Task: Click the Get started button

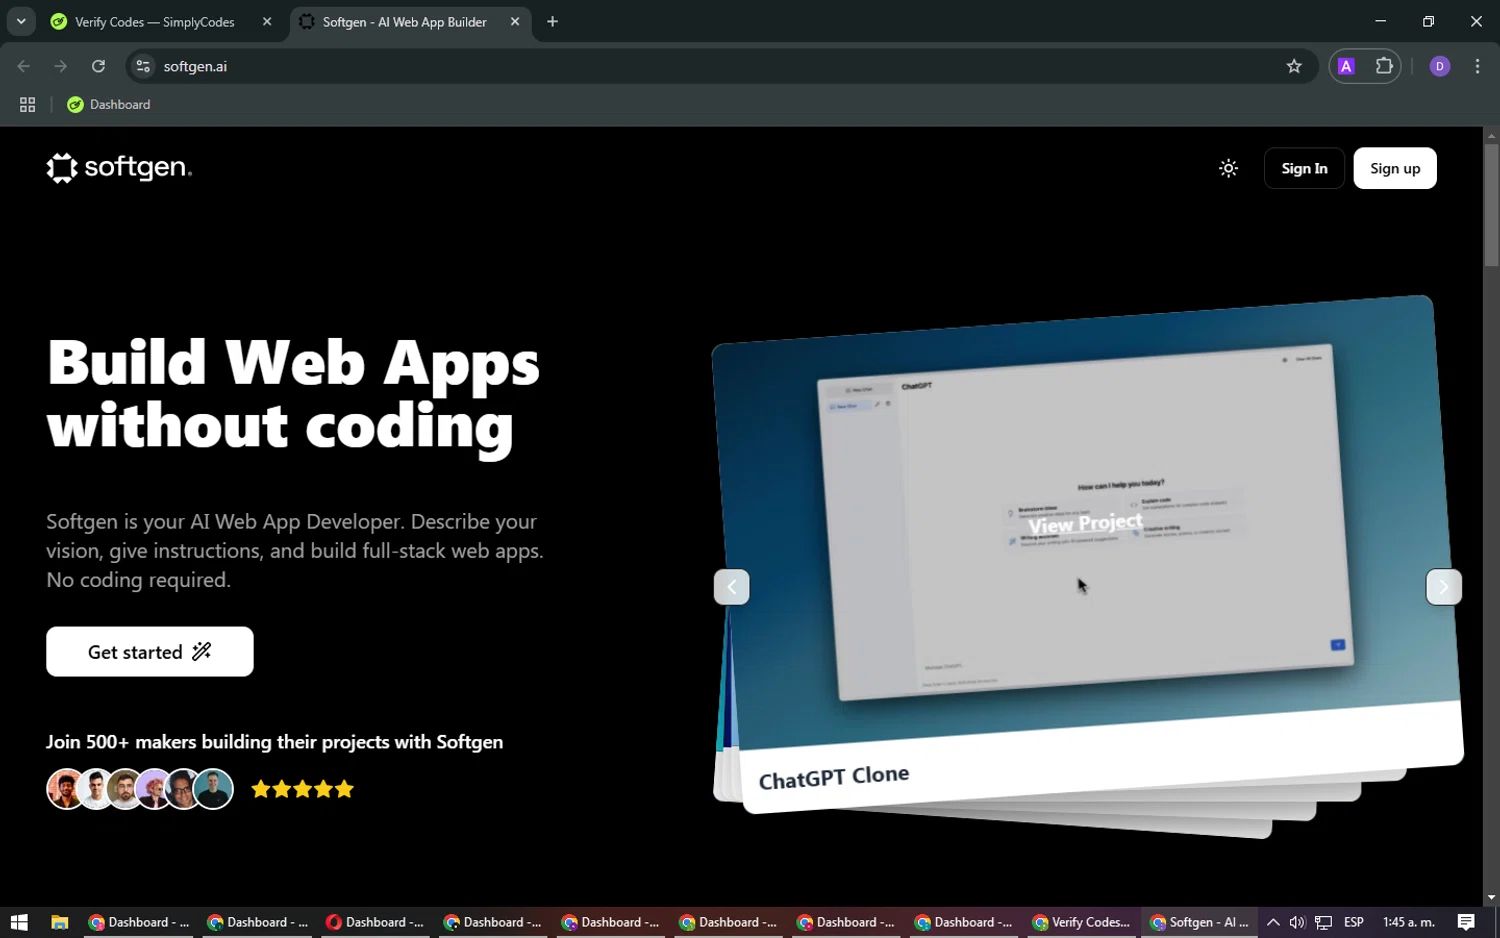Action: (150, 652)
